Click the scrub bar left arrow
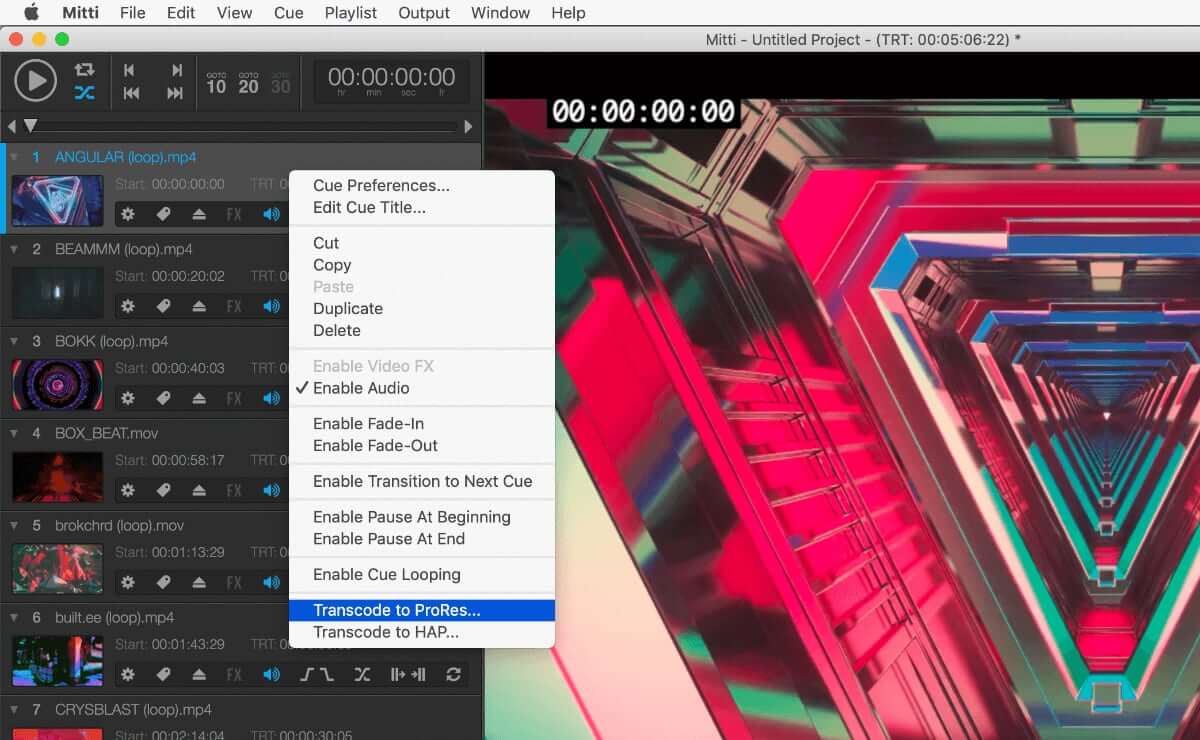The image size is (1200, 740). point(11,127)
